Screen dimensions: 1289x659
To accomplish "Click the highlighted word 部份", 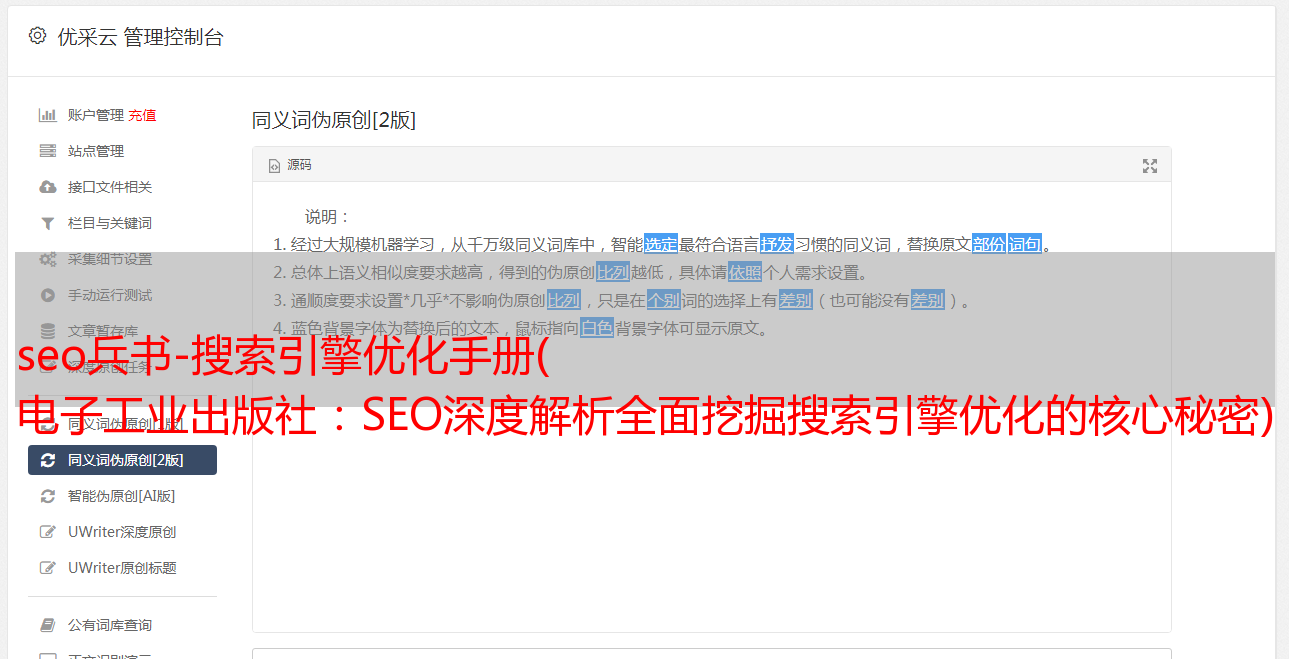I will (x=989, y=244).
